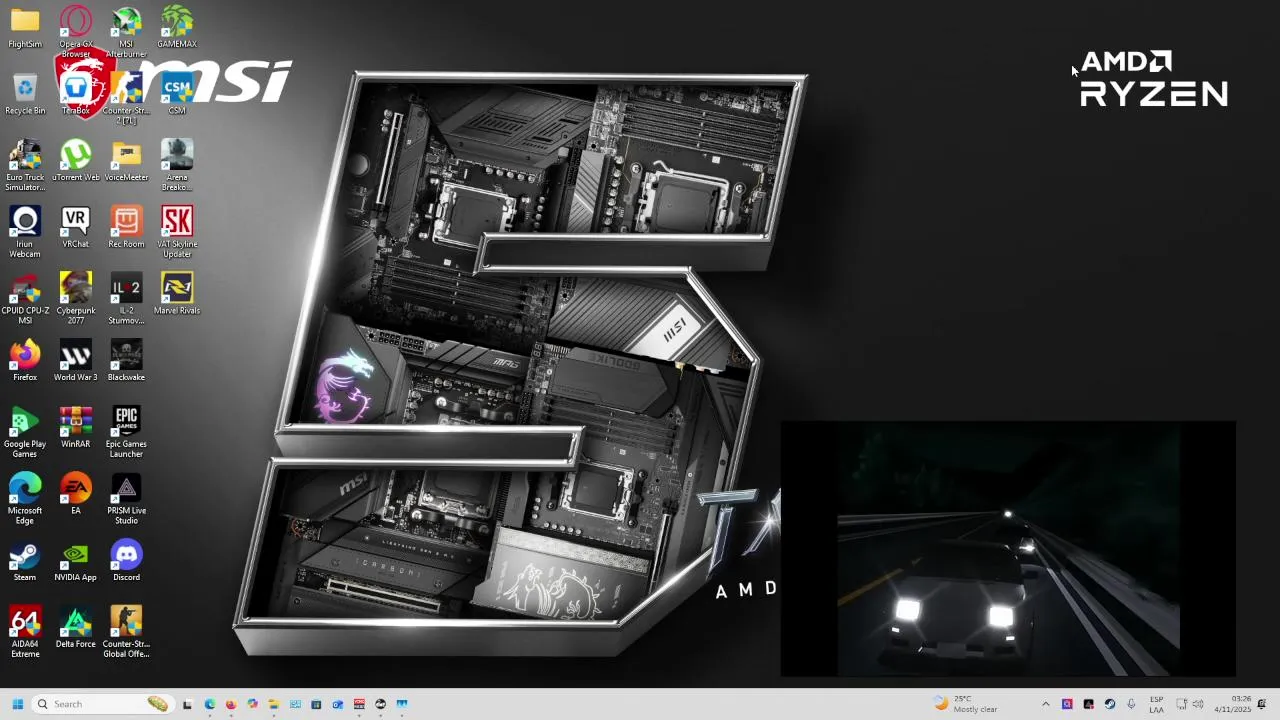Open PRISM Live Studio shortcut
1280x720 pixels.
point(126,499)
